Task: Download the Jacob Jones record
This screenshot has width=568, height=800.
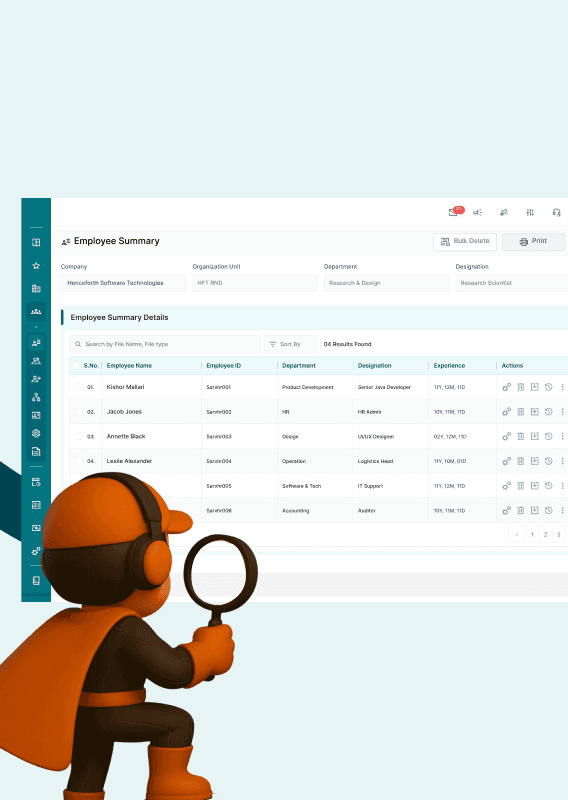Action: pos(534,412)
